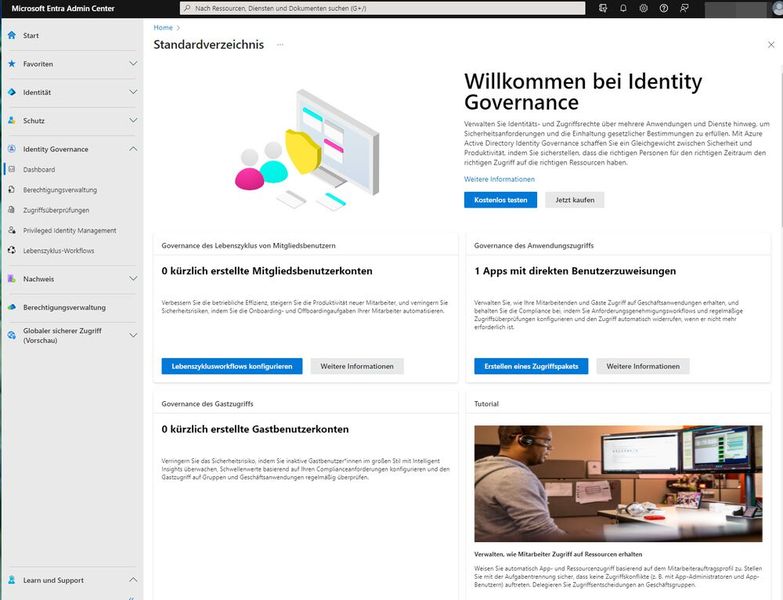Close the Standardverzeichnis pane with X
The height and width of the screenshot is (600, 783).
(771, 44)
